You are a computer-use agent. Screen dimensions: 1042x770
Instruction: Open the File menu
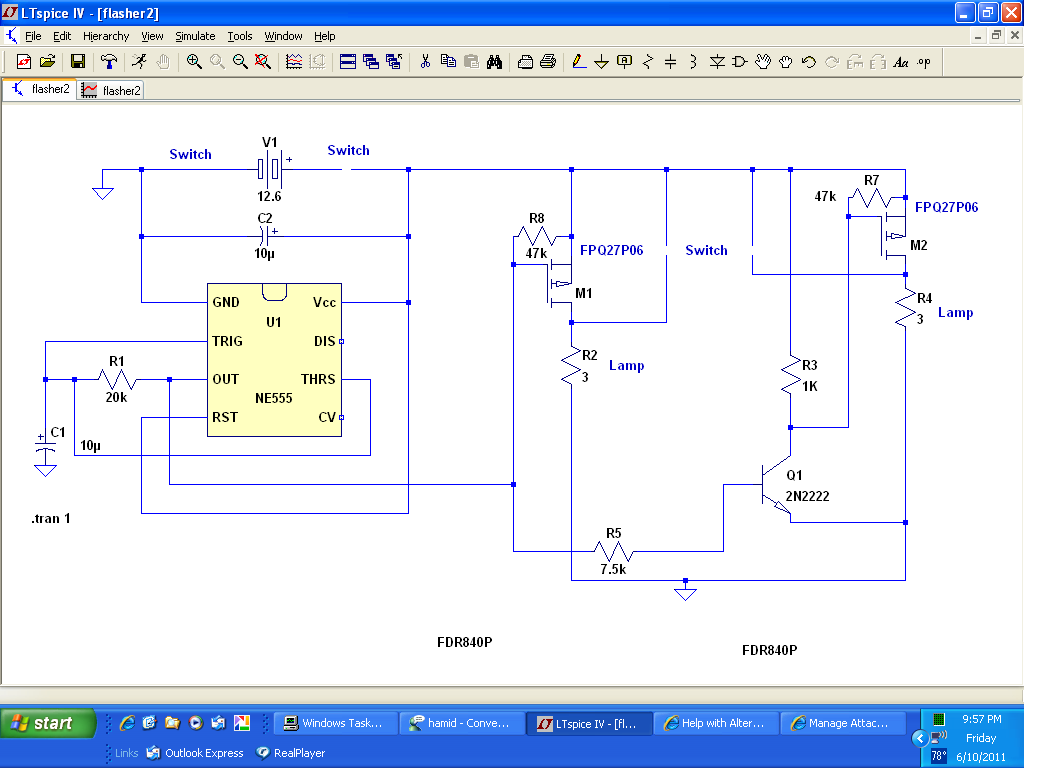point(33,36)
